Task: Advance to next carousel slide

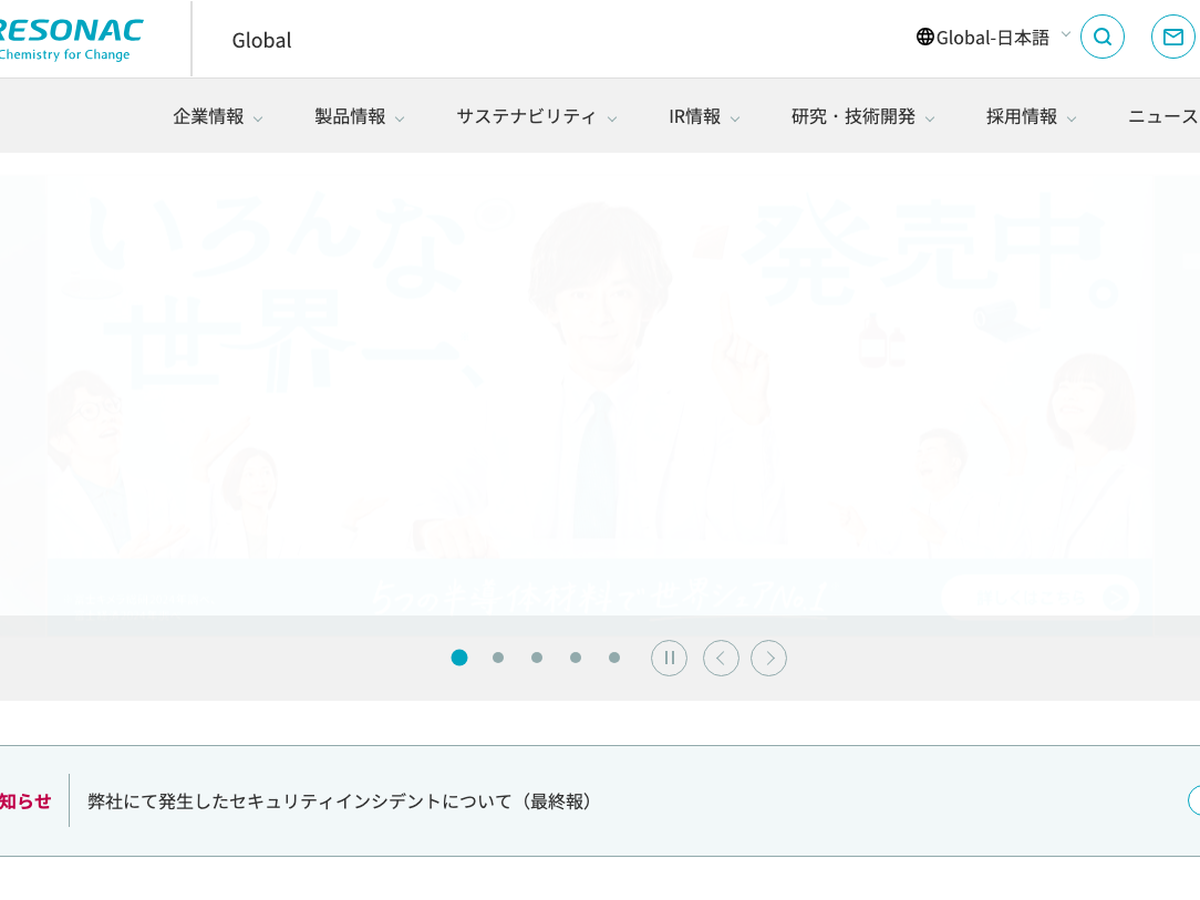Action: (x=769, y=658)
